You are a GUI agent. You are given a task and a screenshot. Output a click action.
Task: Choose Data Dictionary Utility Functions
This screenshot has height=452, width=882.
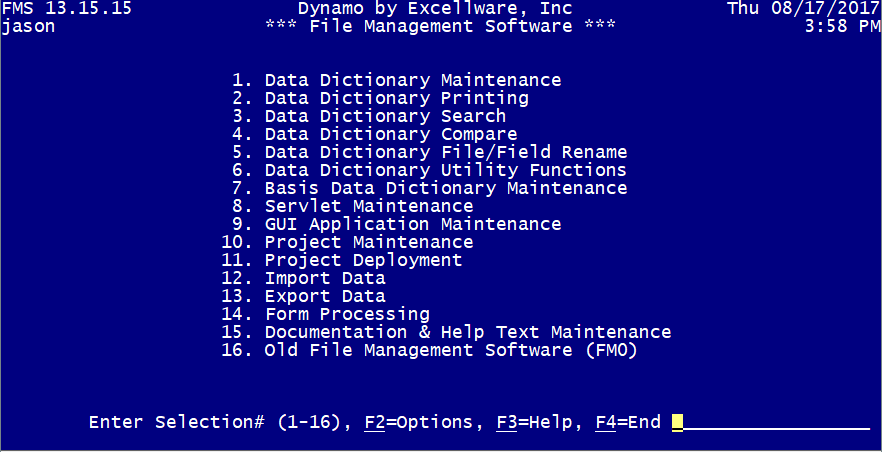445,170
